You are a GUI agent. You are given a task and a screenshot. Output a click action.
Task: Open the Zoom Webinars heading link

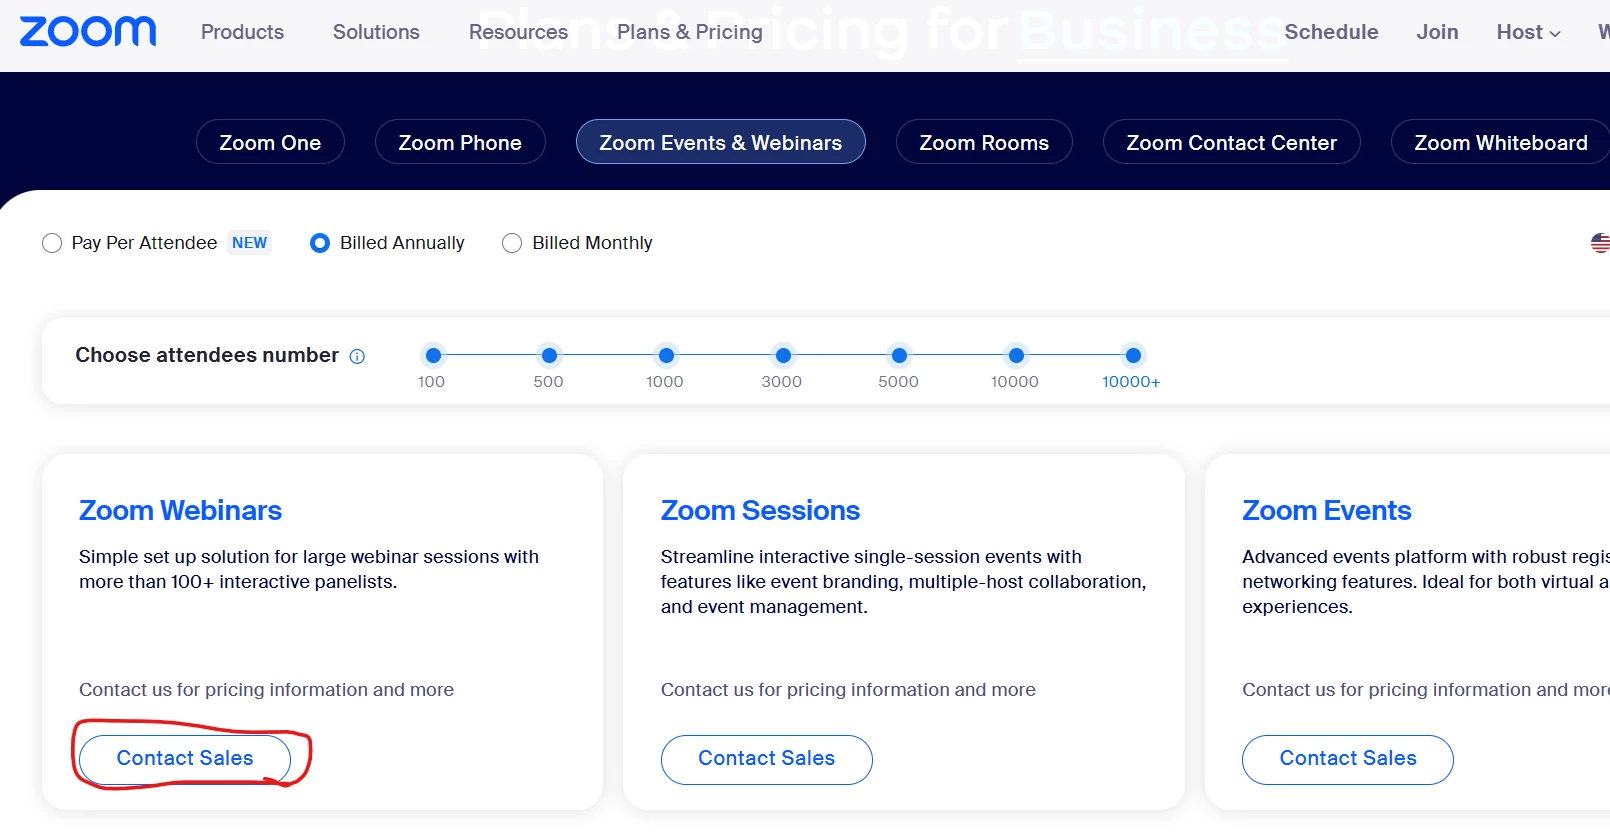coord(180,511)
